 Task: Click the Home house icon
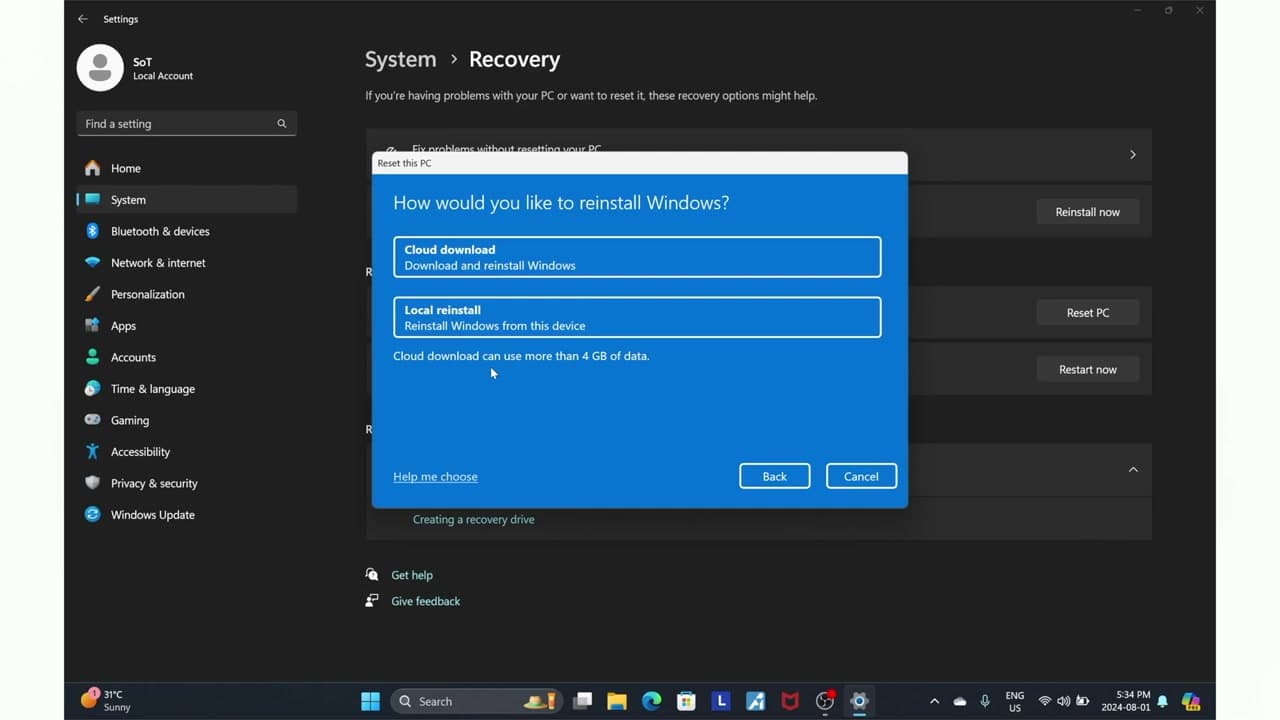point(93,168)
